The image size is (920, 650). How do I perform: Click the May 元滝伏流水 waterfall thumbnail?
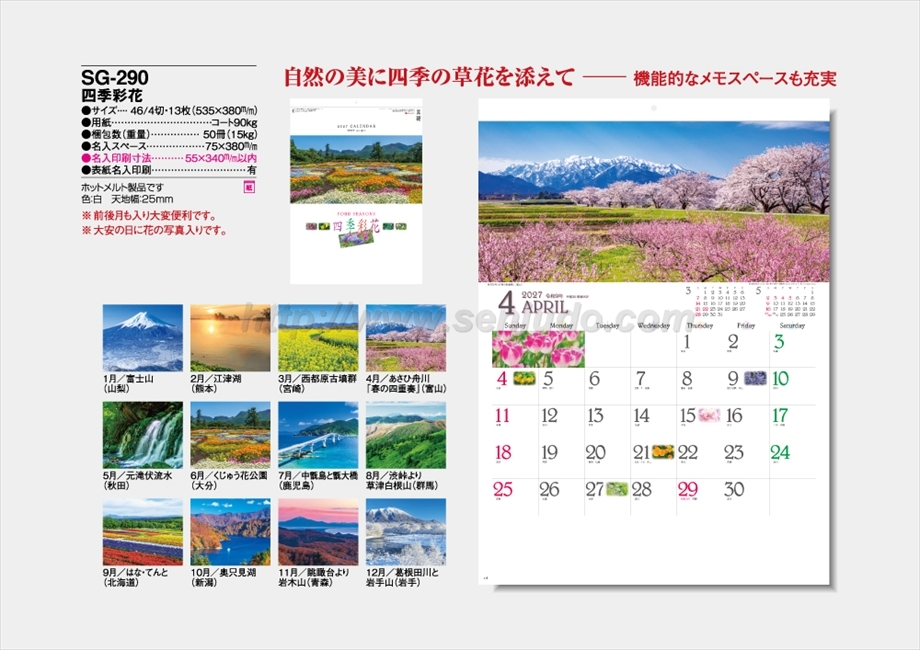click(143, 435)
